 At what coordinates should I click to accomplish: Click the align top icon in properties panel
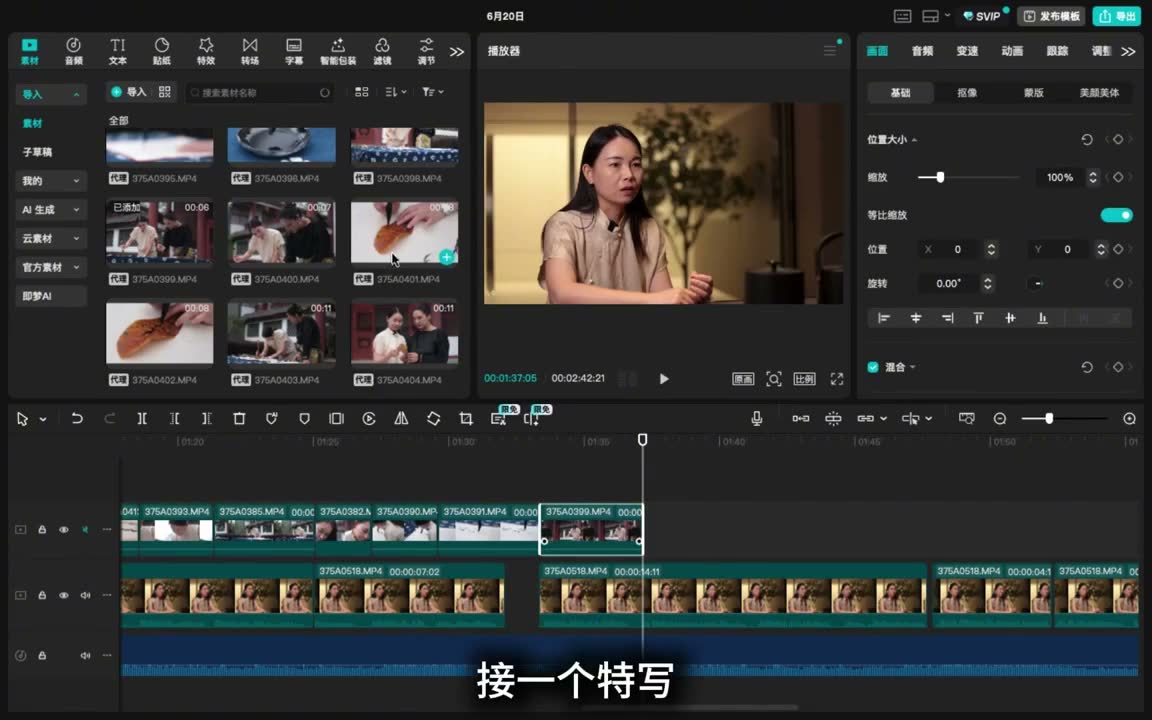(x=979, y=318)
